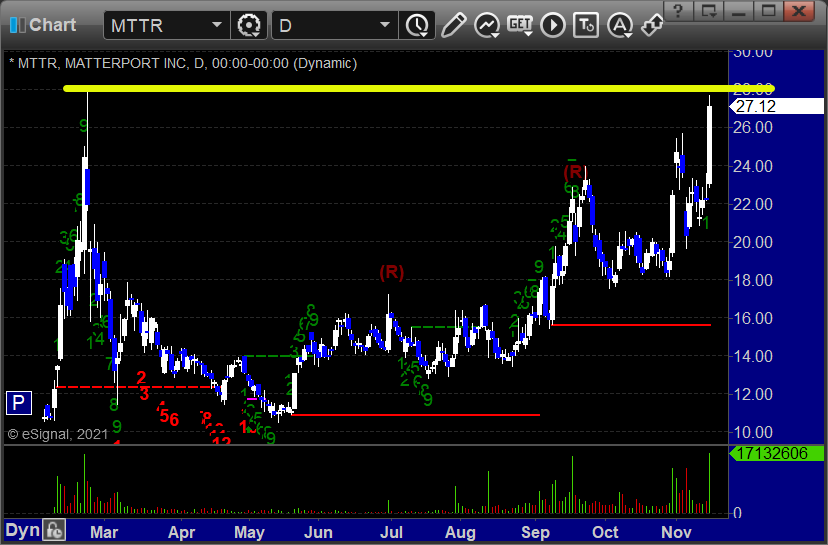Click the Sep label on time axis
The height and width of the screenshot is (545, 828).
(x=535, y=532)
